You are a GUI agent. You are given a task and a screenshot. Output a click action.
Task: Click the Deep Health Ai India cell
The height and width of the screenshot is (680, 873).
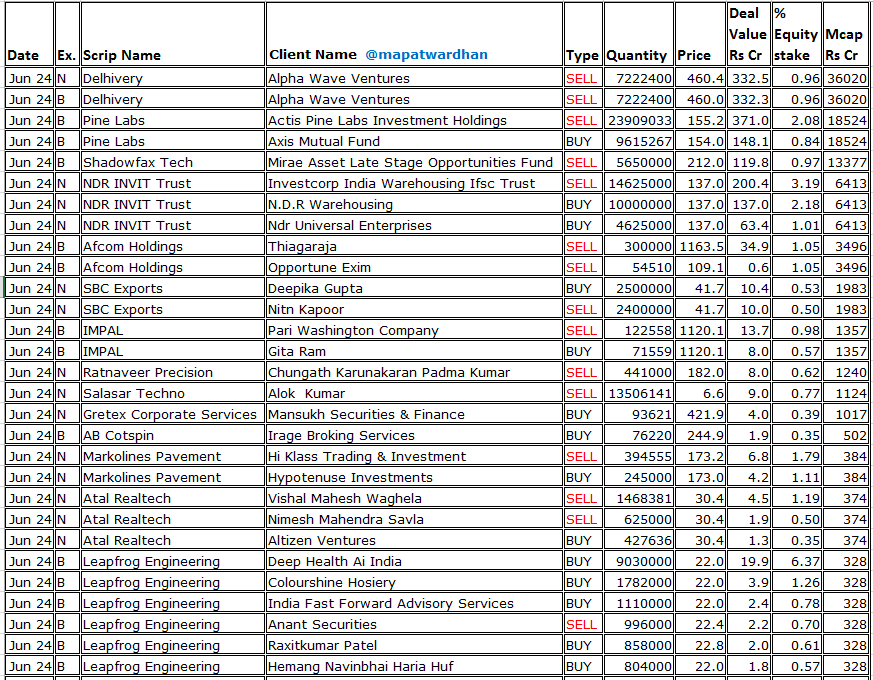[414, 561]
